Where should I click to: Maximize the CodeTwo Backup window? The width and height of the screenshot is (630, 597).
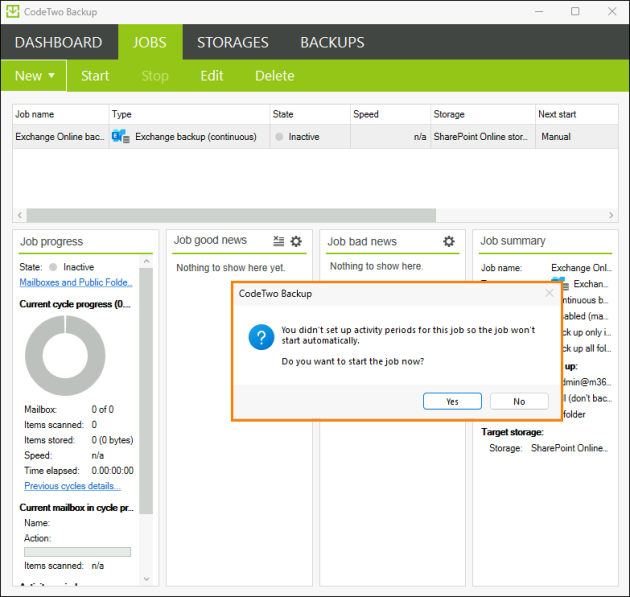[575, 11]
